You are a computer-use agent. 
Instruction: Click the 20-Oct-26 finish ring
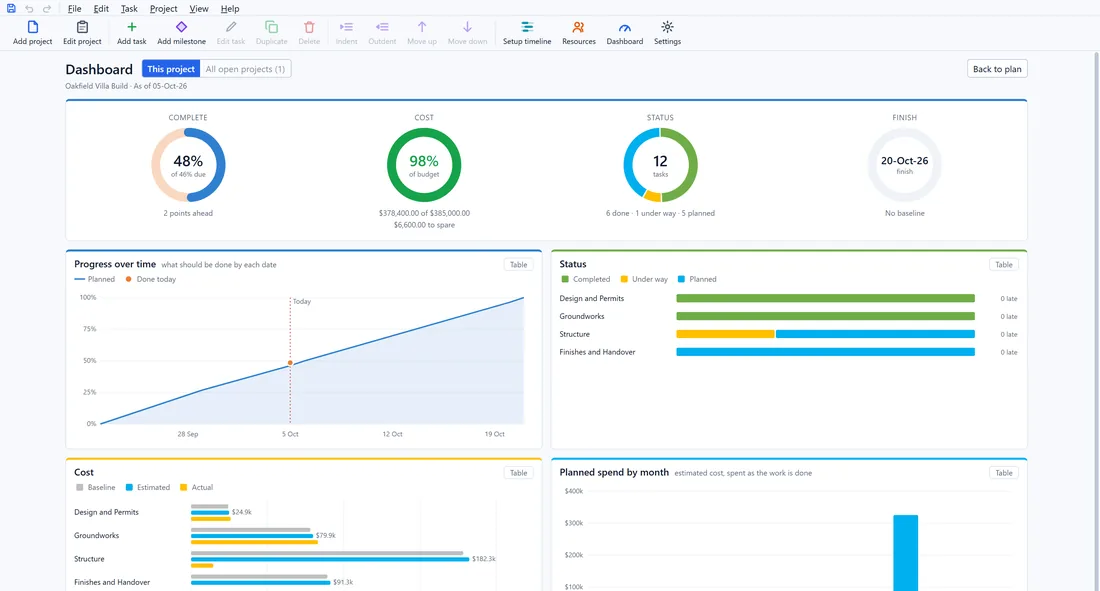(904, 165)
